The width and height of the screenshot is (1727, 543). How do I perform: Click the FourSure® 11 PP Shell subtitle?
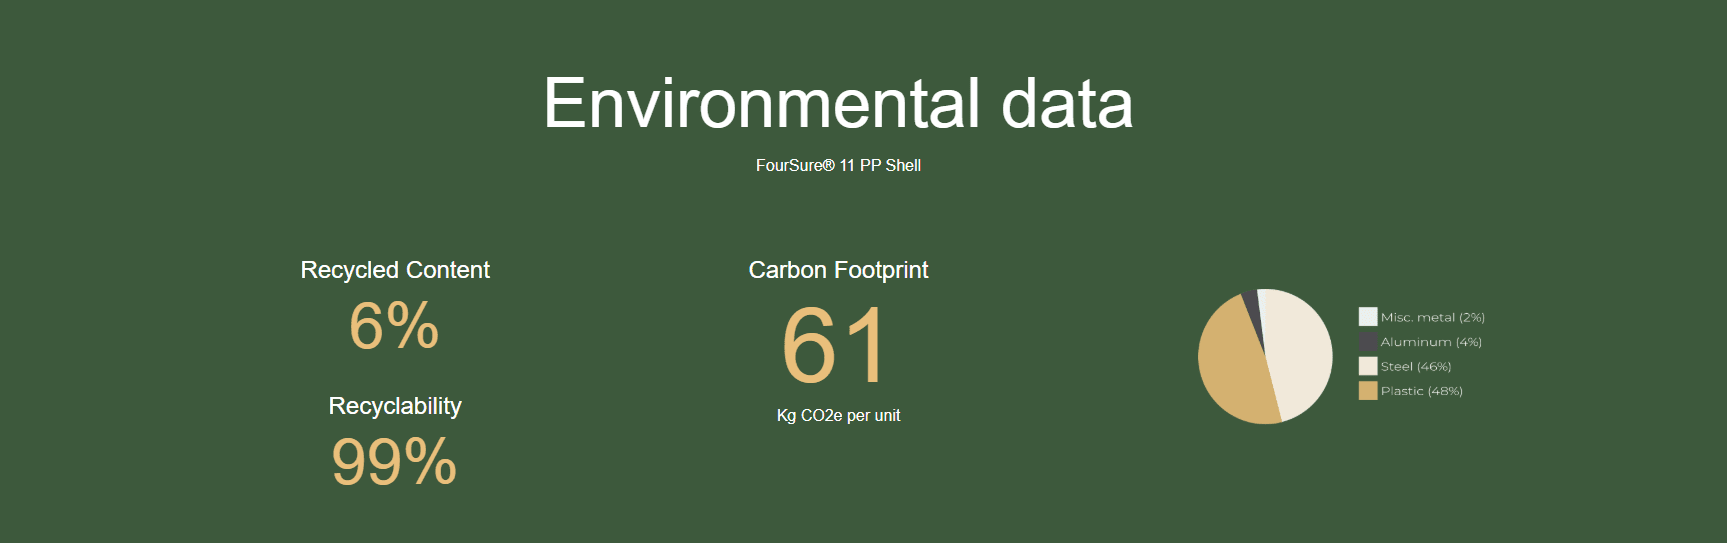pyautogui.click(x=838, y=166)
